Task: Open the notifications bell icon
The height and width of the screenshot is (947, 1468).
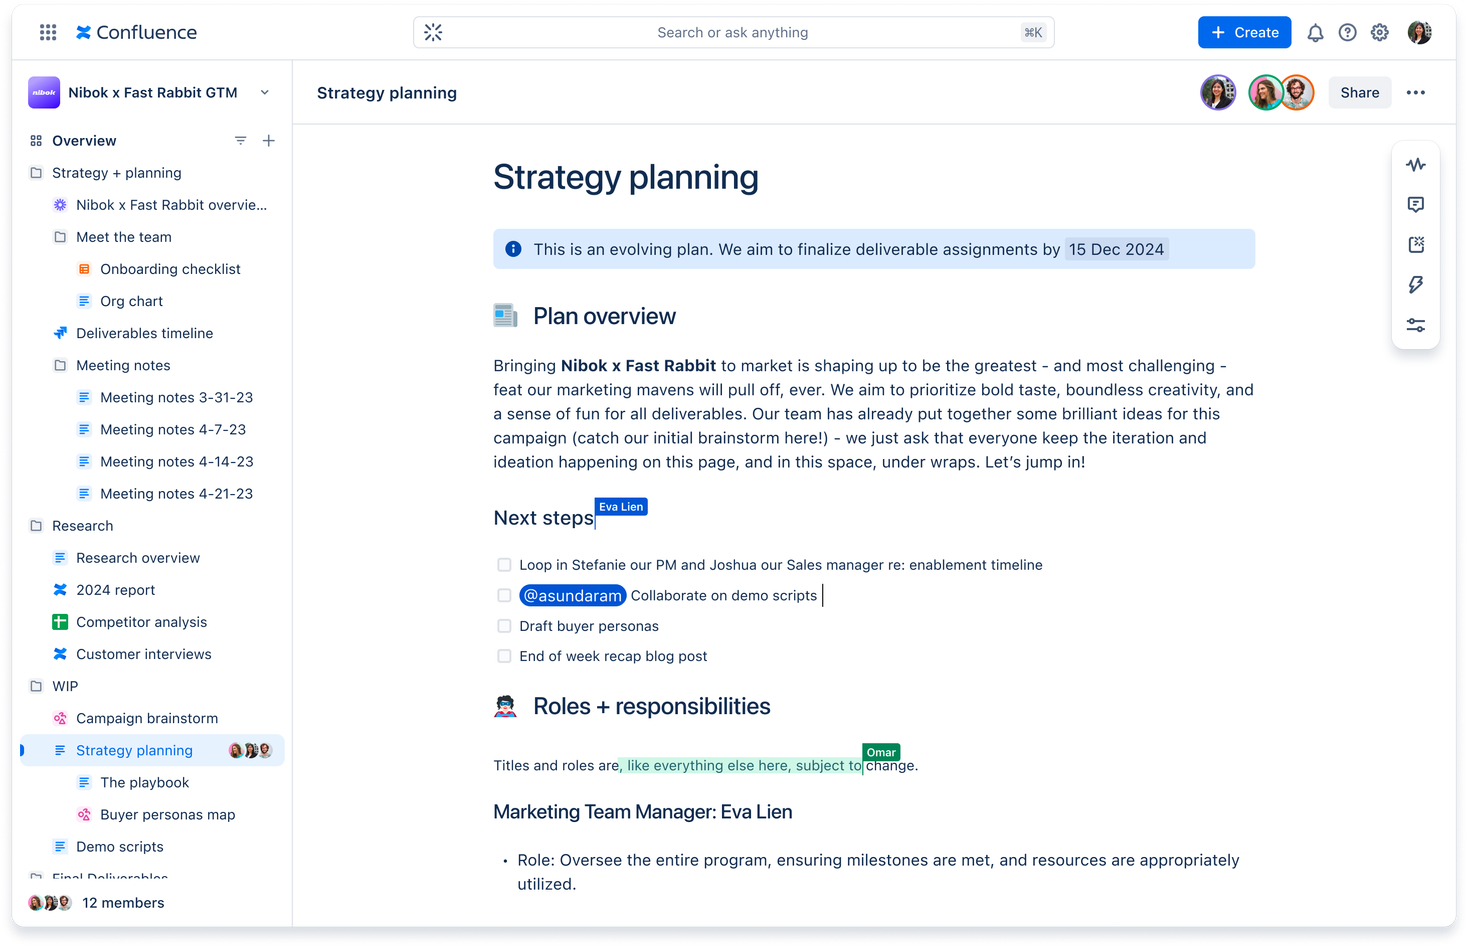Action: pos(1315,32)
